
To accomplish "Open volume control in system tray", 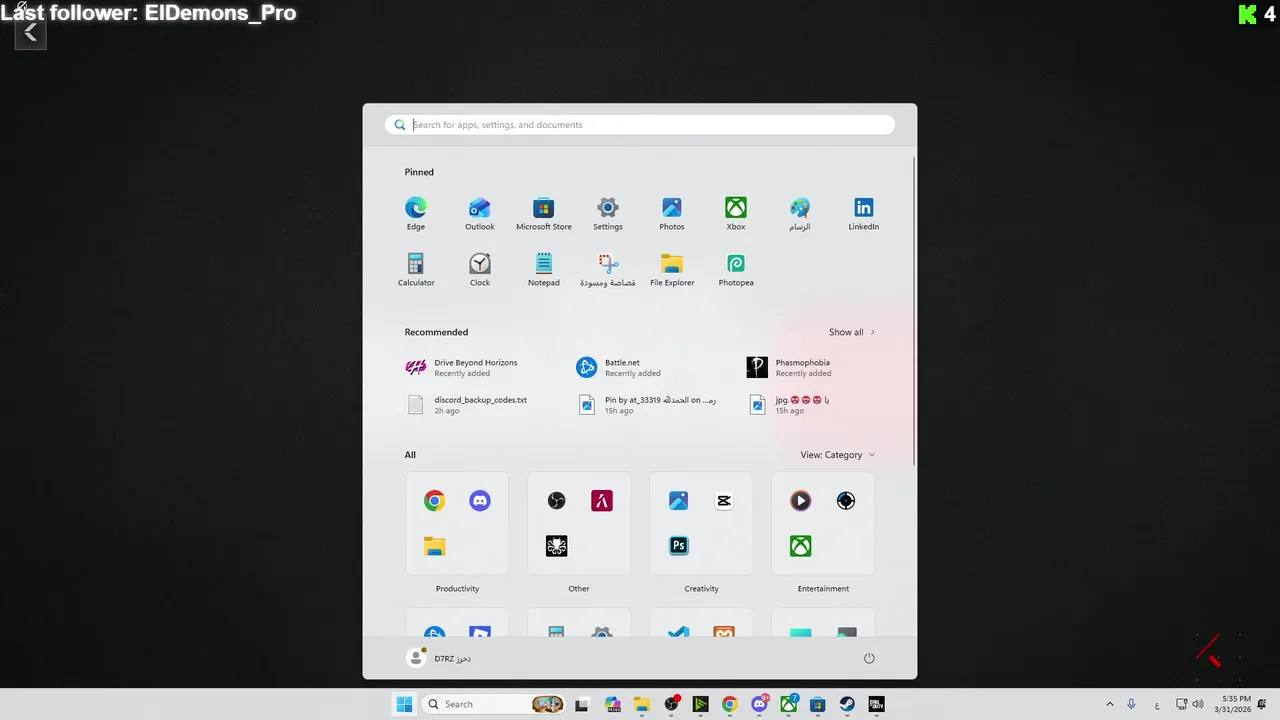I will point(1198,704).
